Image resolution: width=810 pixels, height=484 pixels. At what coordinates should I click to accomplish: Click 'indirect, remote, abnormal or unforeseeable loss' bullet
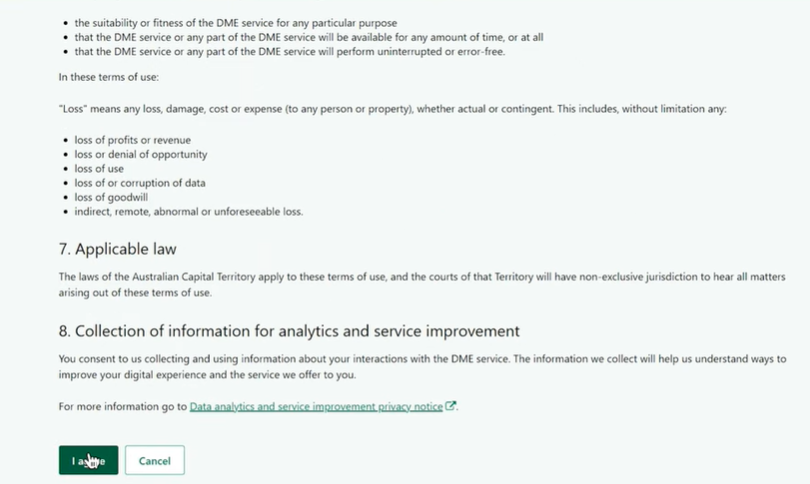188,211
